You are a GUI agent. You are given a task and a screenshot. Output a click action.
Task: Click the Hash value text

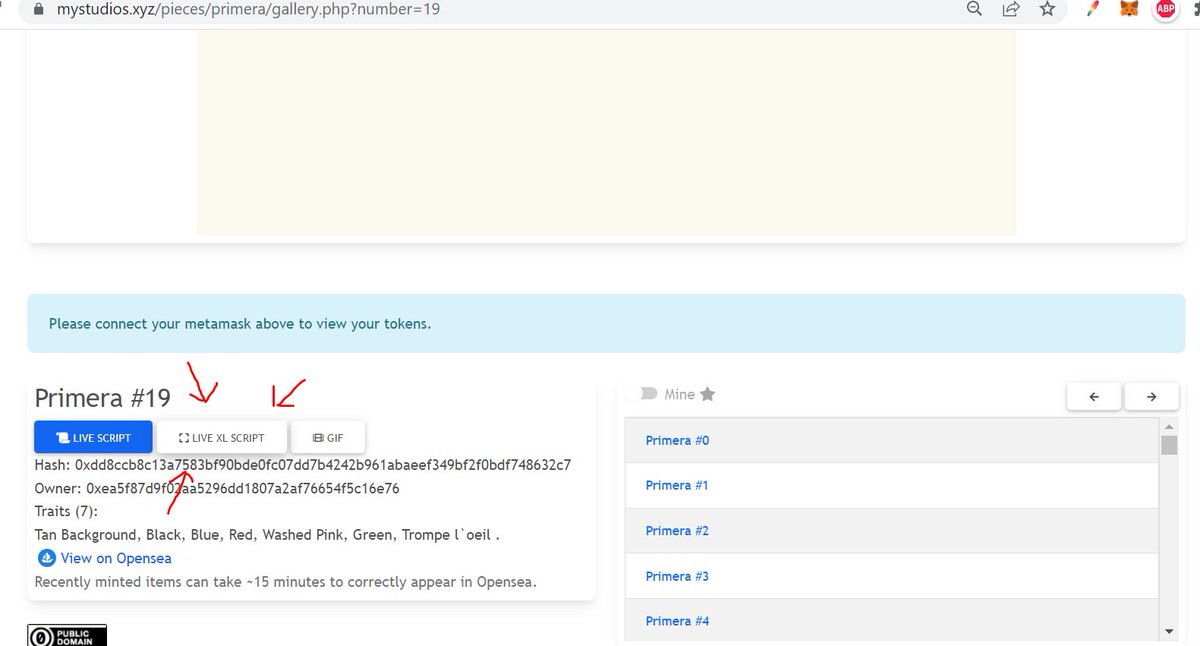(x=303, y=465)
